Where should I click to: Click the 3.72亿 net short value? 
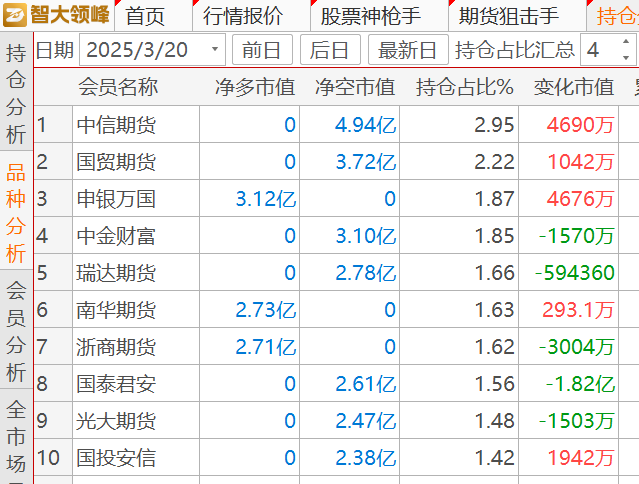pyautogui.click(x=366, y=162)
